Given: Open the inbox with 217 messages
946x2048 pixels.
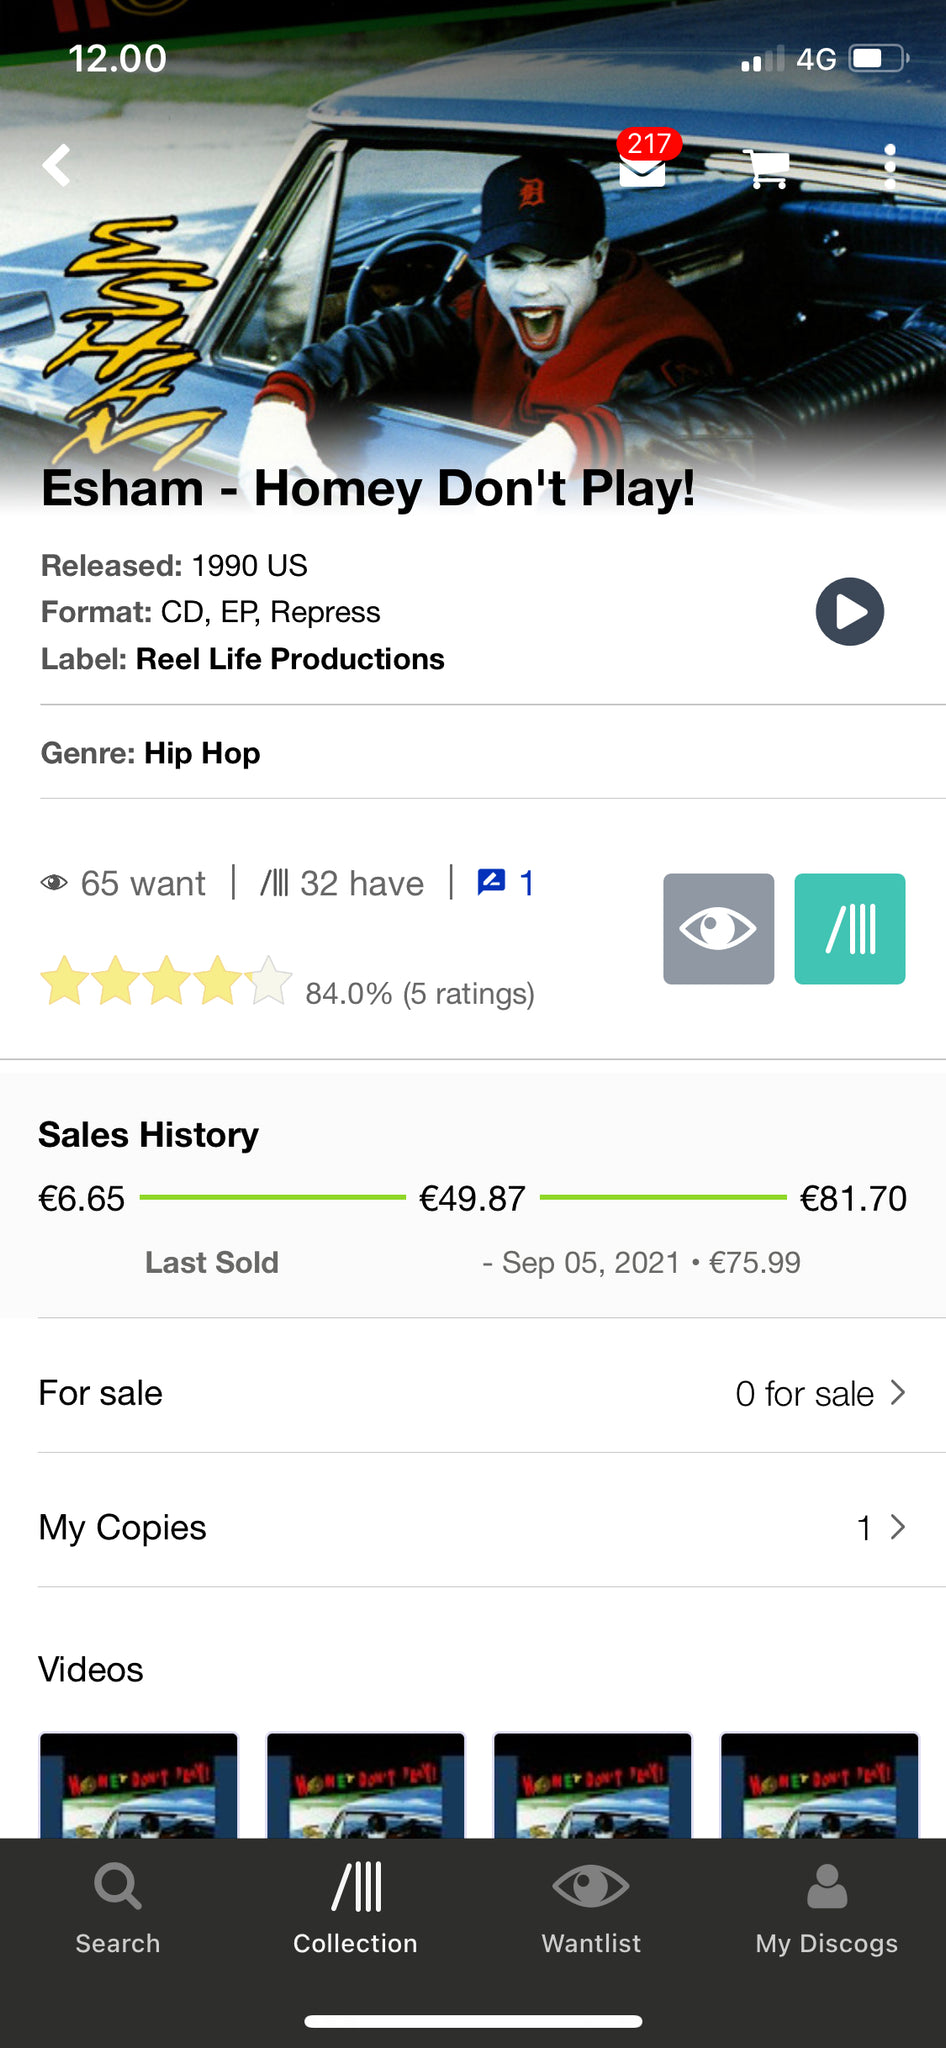Looking at the screenshot, I should pos(643,167).
